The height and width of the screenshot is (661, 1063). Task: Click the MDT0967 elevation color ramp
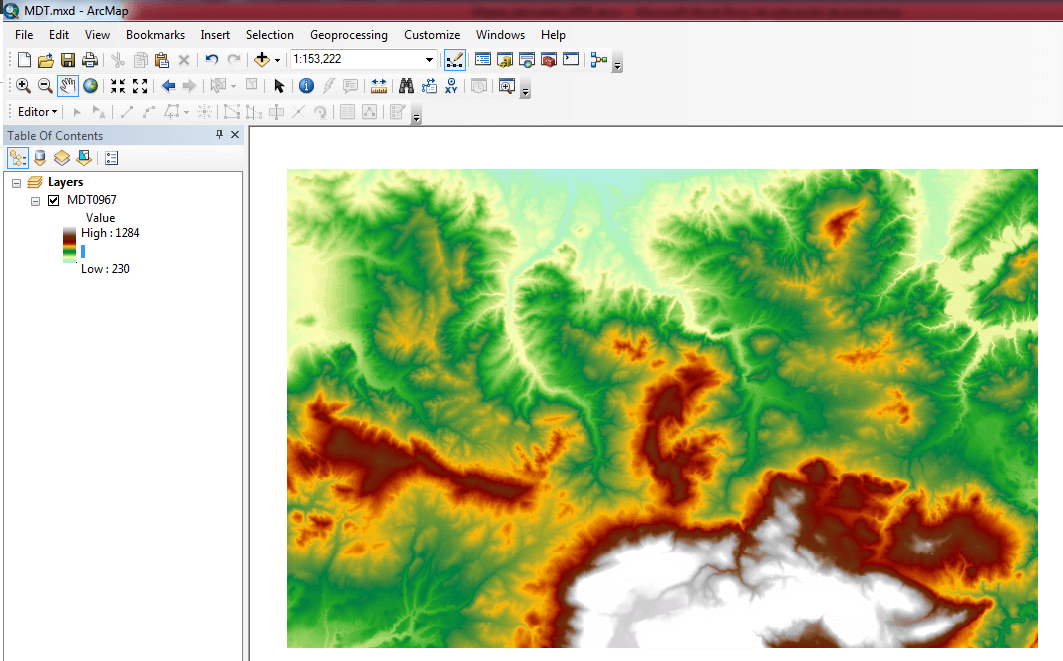[x=69, y=245]
